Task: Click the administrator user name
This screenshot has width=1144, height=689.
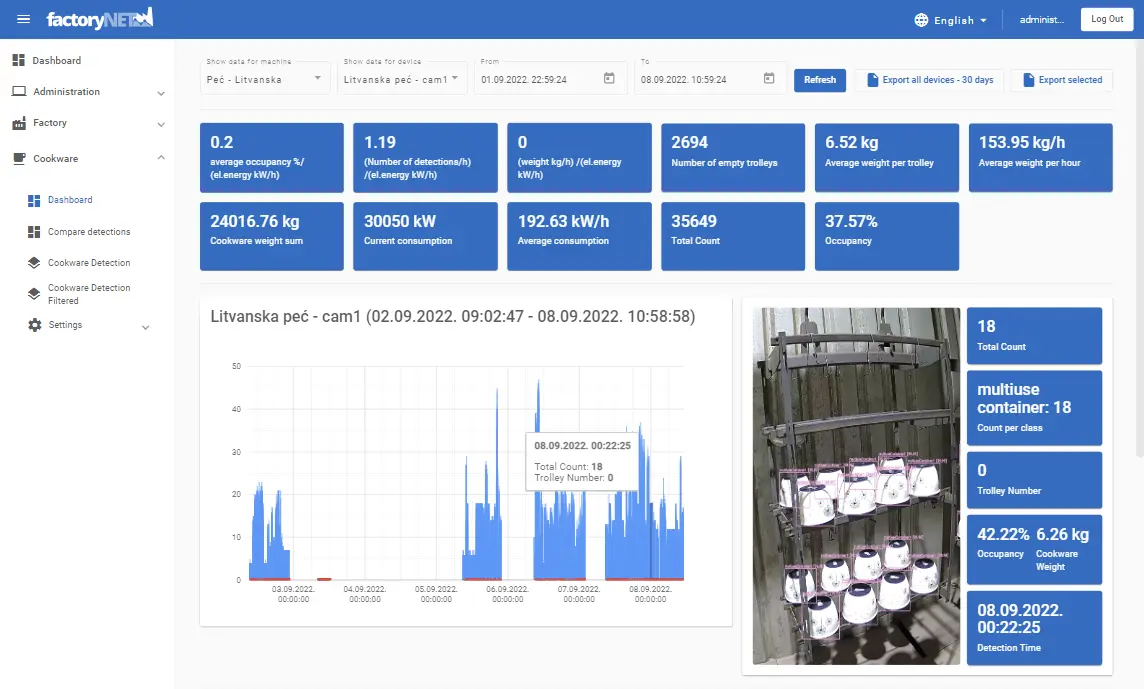Action: point(1041,20)
